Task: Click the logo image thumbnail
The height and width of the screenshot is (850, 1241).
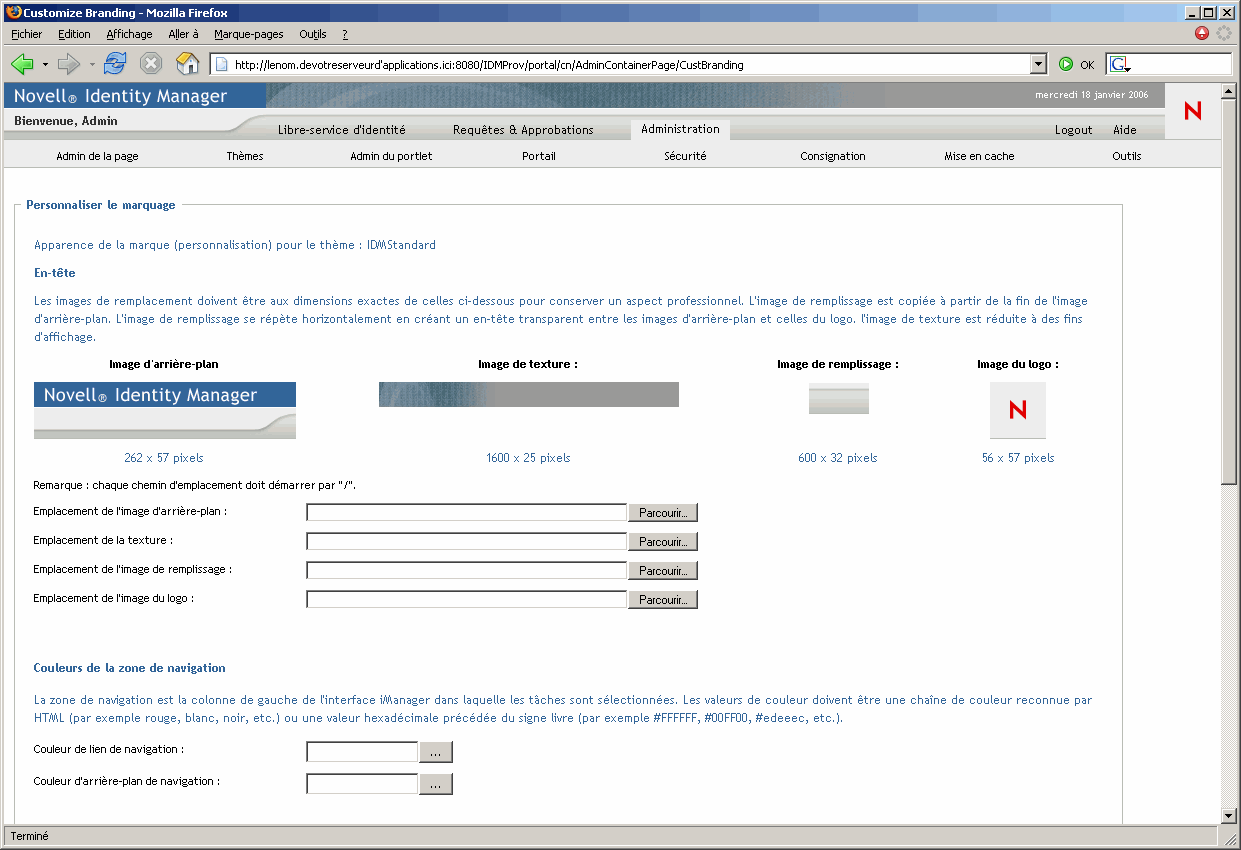Action: (x=1018, y=410)
